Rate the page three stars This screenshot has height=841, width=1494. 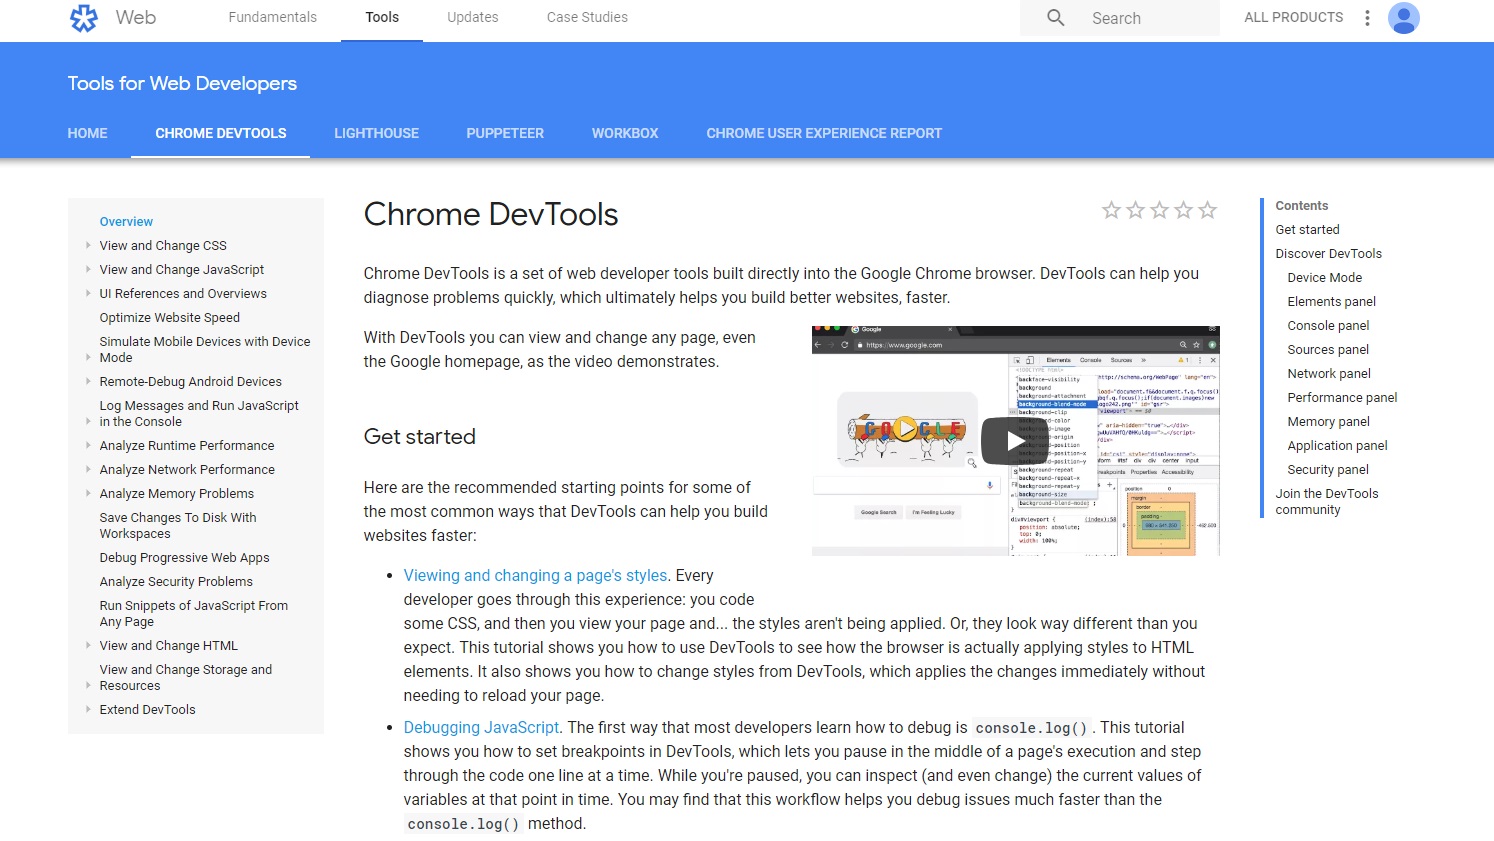[1159, 210]
